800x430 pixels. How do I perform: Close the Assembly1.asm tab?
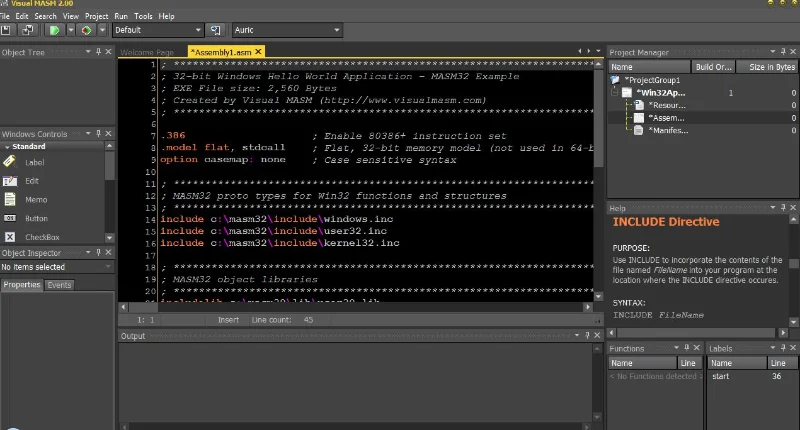click(258, 52)
